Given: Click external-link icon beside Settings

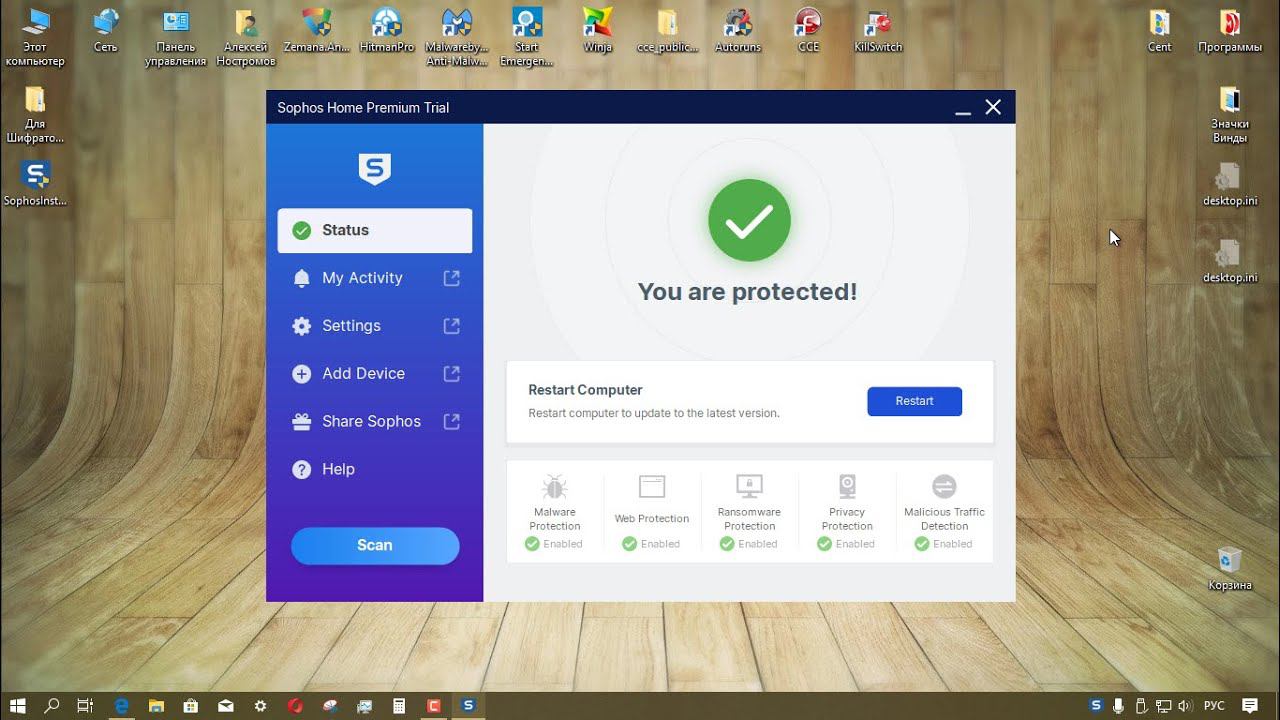Looking at the screenshot, I should (452, 326).
